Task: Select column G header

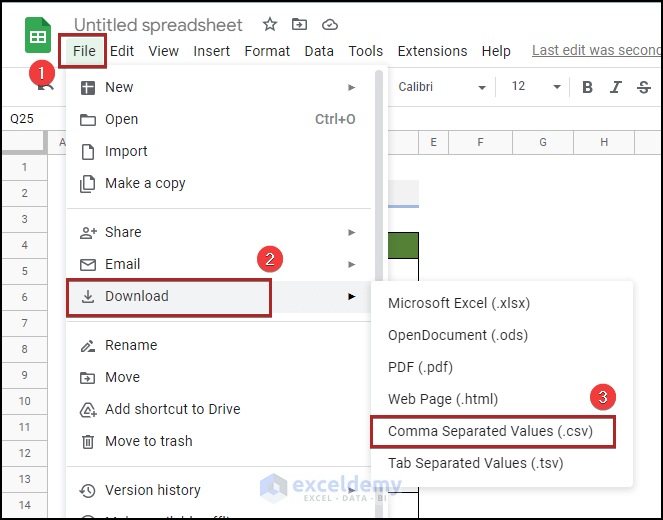Action: [543, 142]
